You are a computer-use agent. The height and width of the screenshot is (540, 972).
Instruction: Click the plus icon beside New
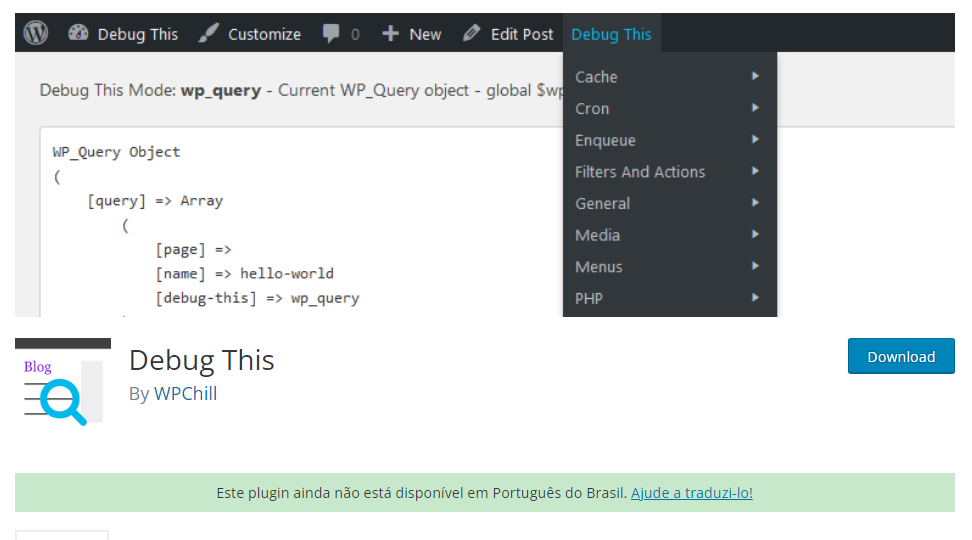[391, 33]
